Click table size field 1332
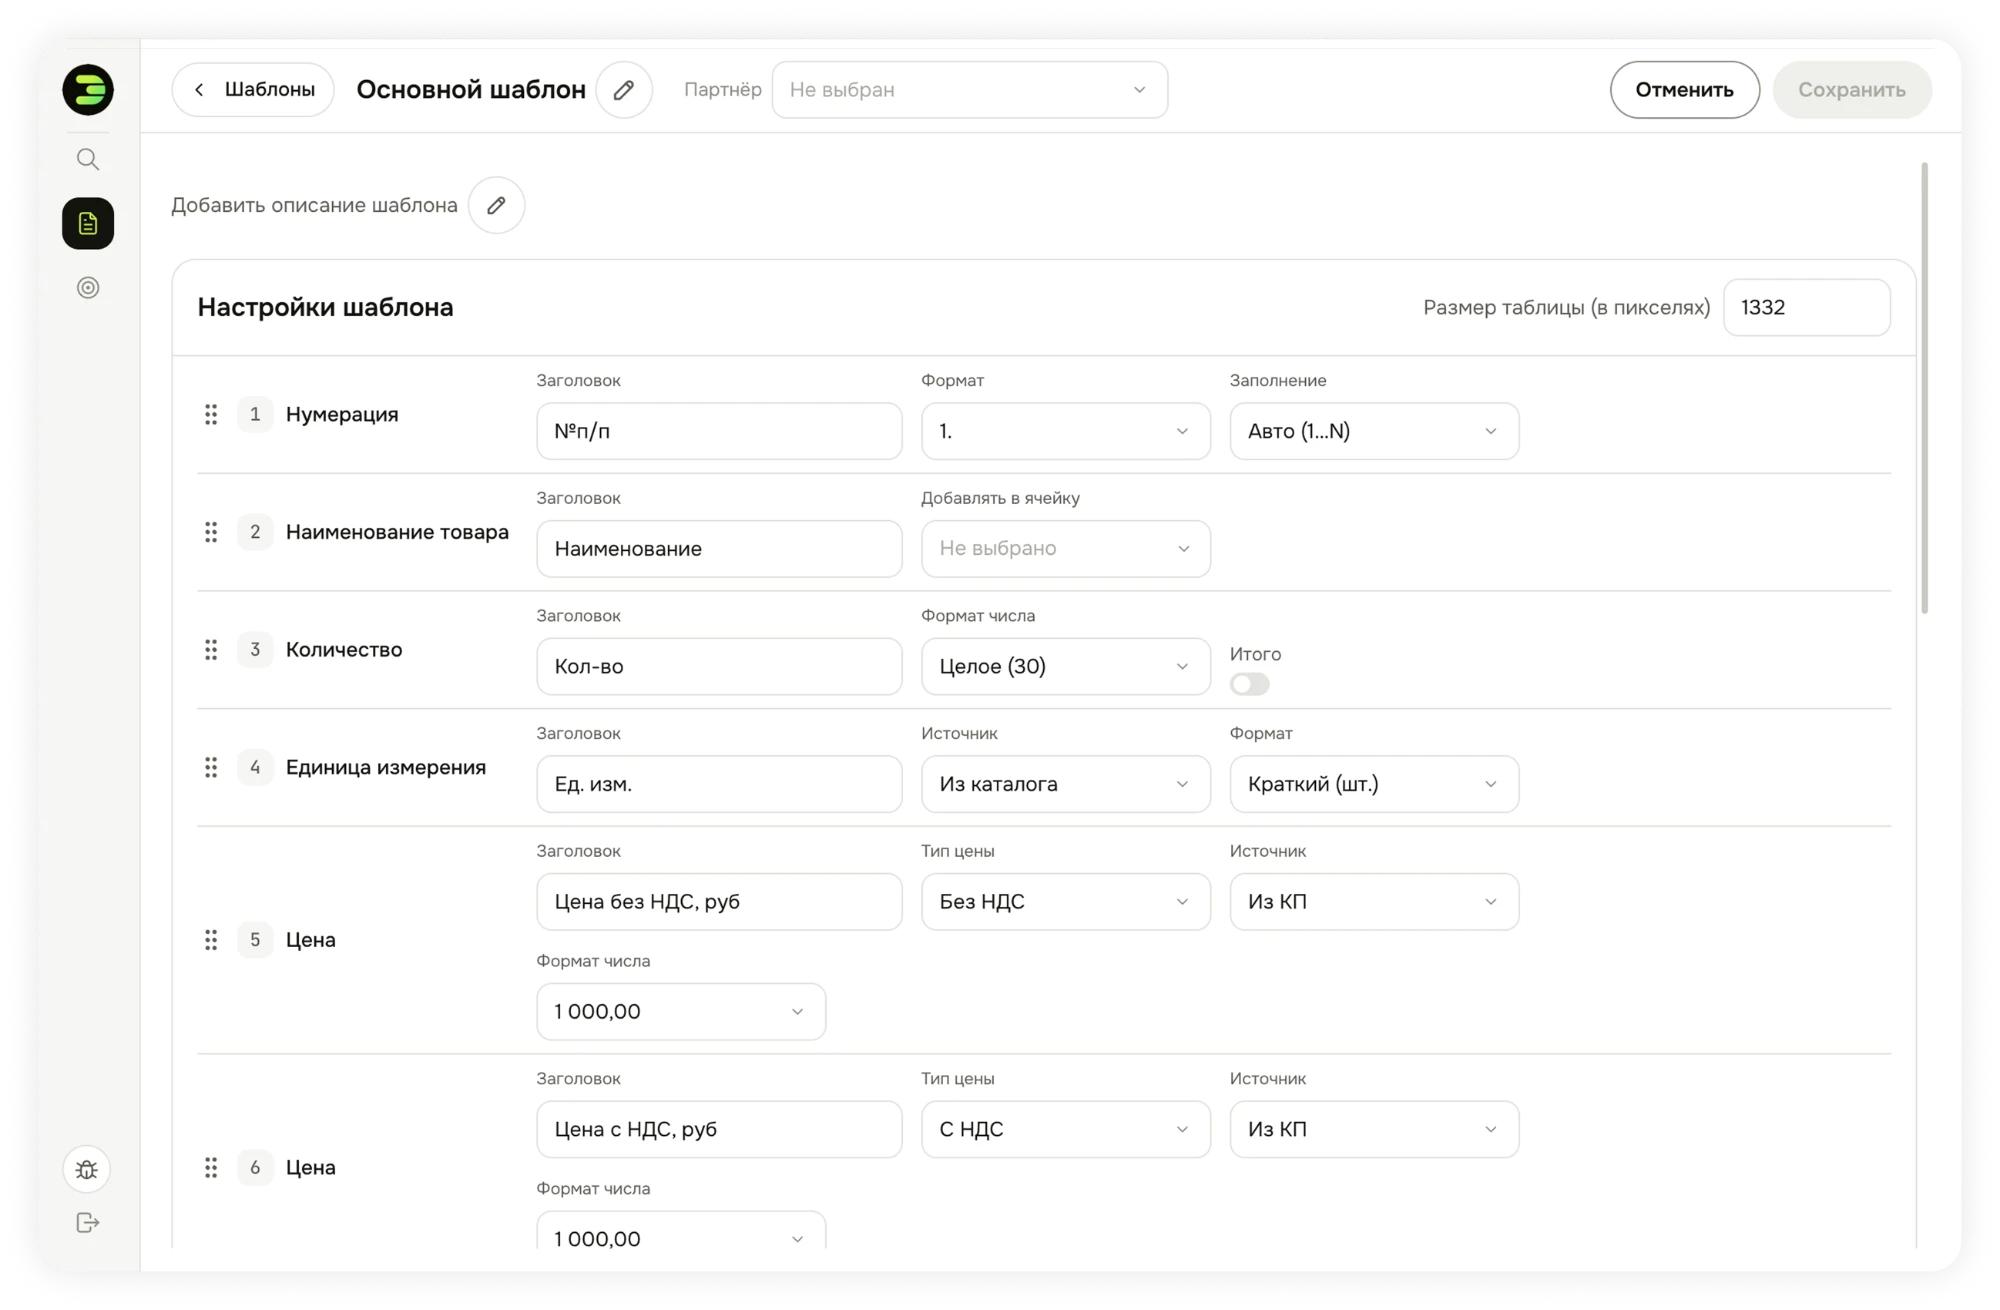The image size is (2000, 1310). [x=1807, y=307]
